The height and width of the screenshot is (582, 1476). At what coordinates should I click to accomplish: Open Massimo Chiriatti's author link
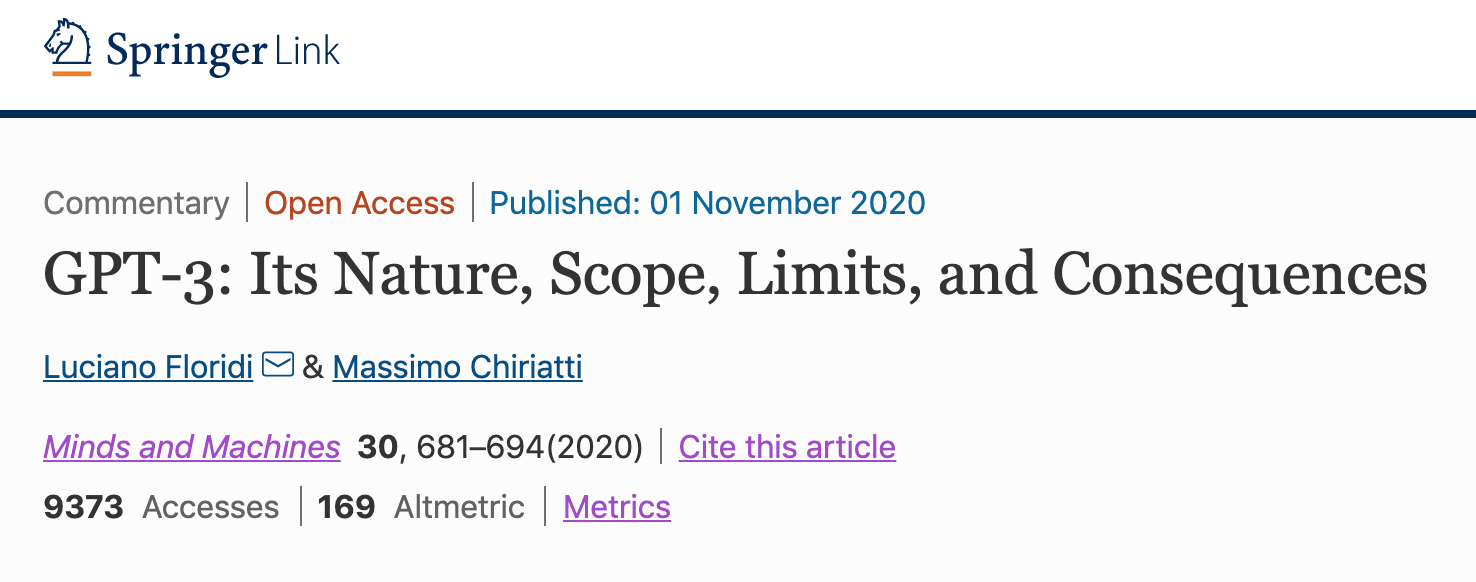(457, 367)
